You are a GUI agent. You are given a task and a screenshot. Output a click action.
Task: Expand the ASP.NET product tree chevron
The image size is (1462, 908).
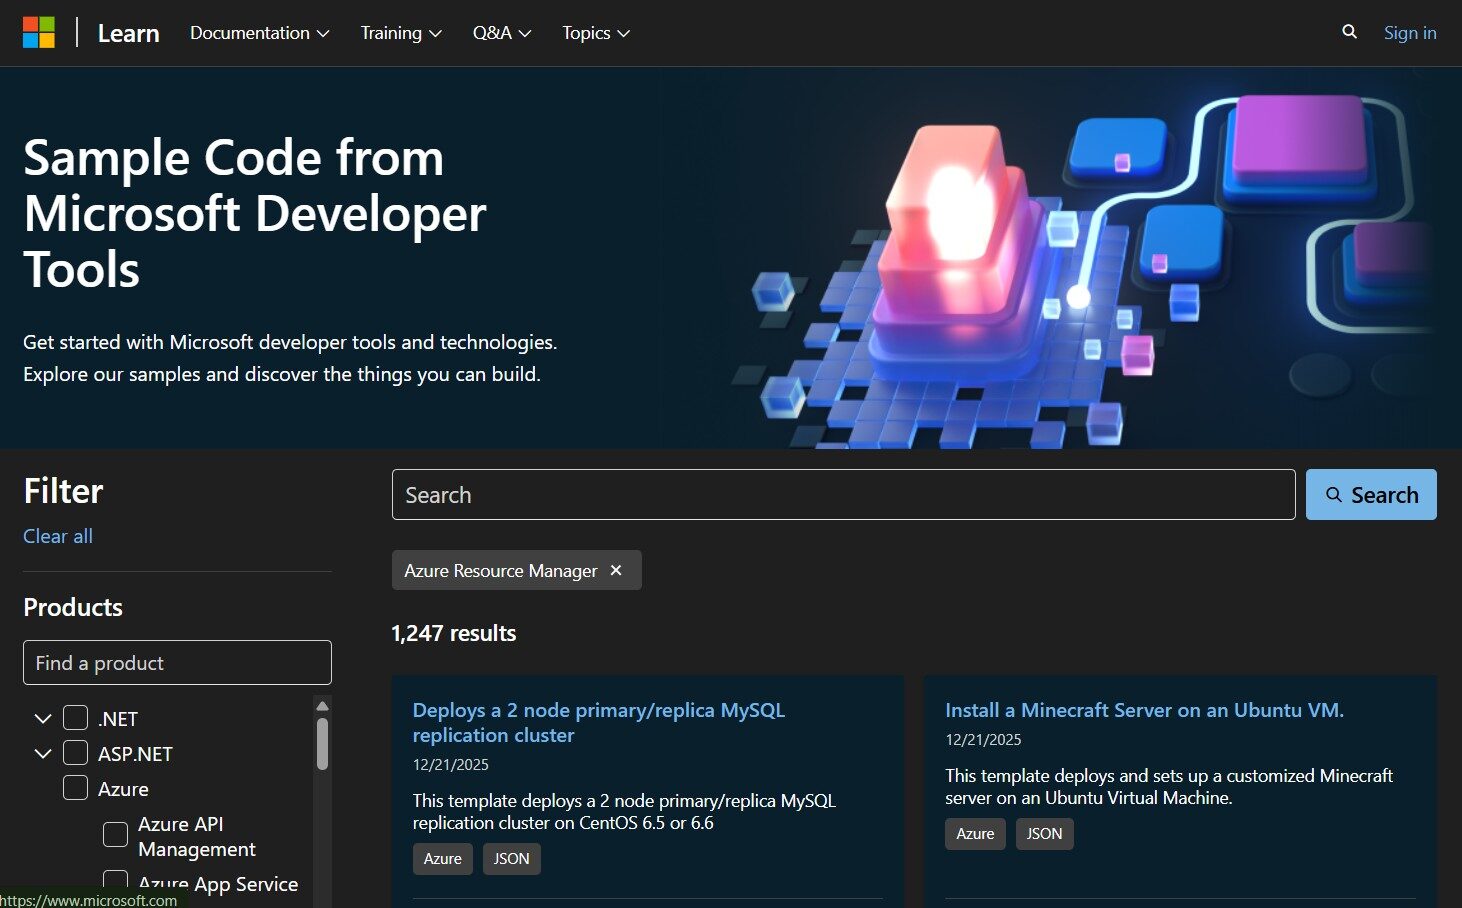click(x=43, y=753)
